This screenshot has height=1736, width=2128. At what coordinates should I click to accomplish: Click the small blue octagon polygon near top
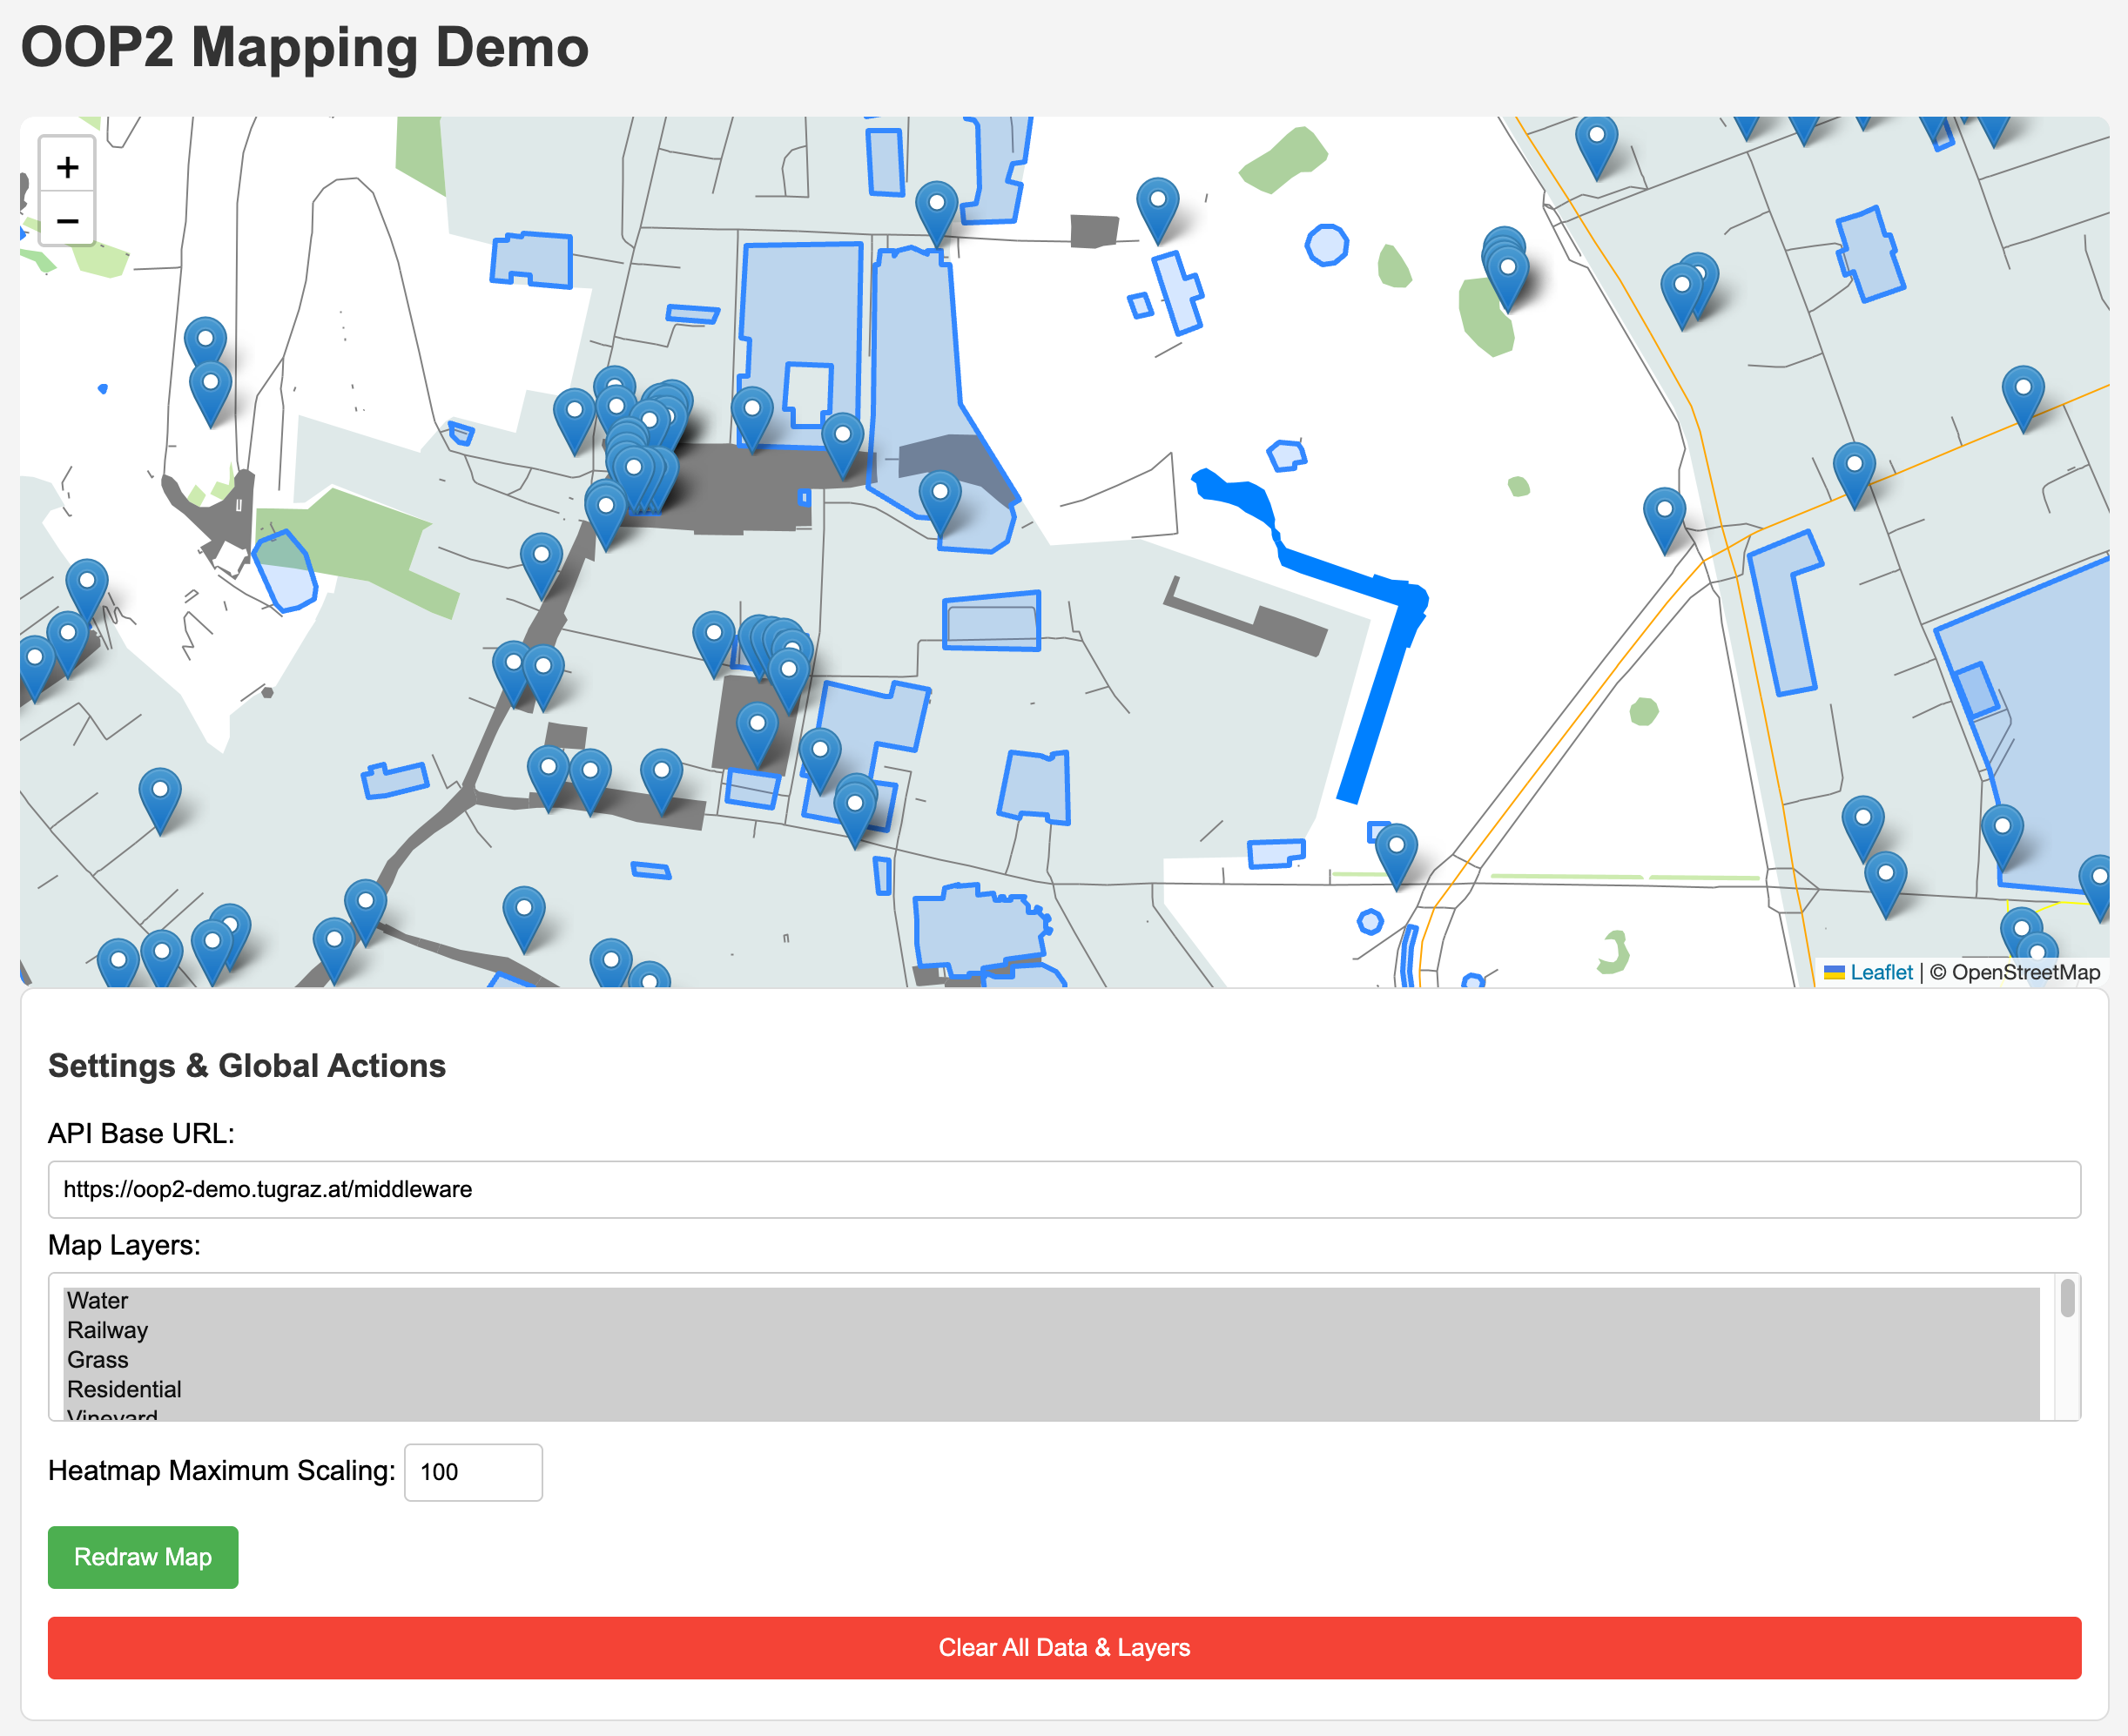click(1326, 244)
